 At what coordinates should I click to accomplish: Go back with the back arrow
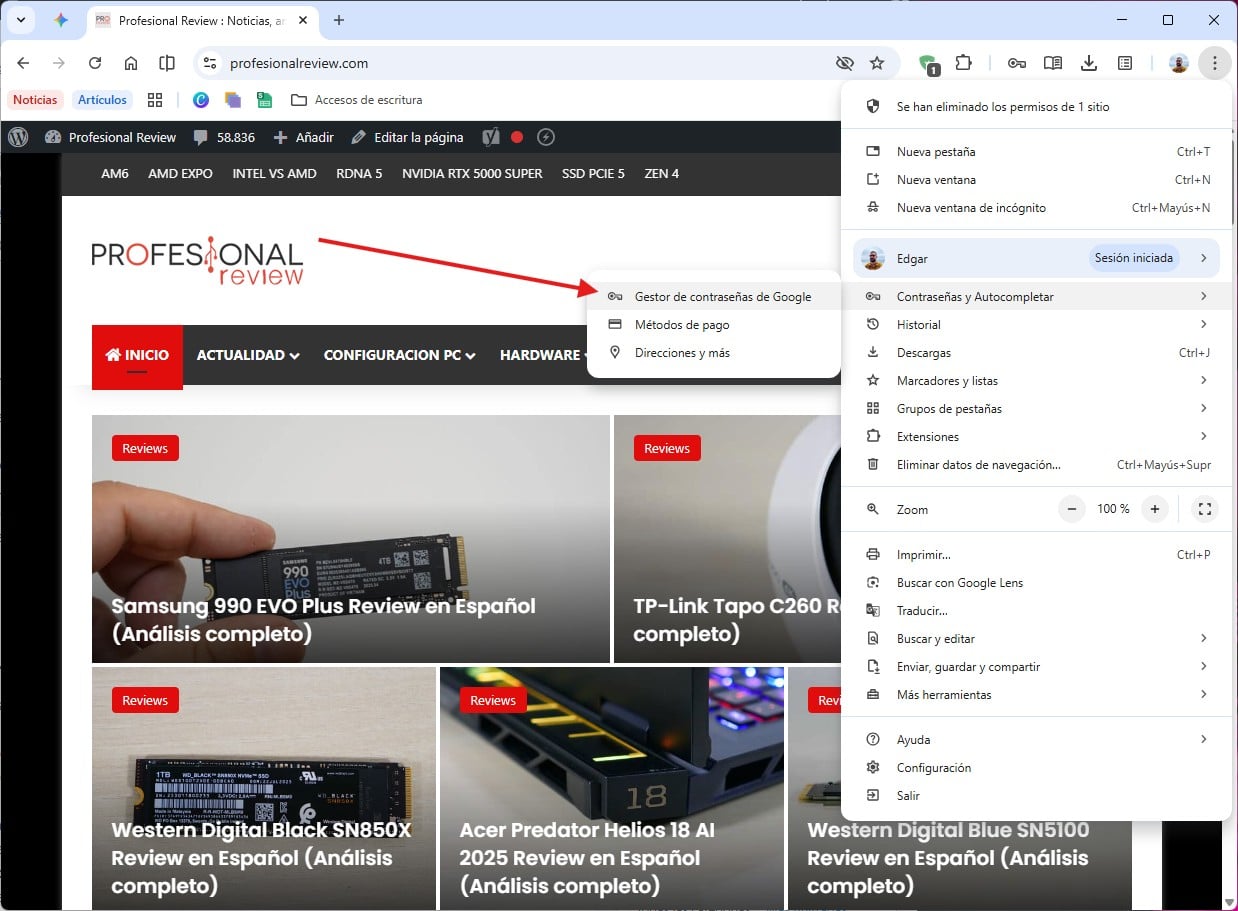(x=23, y=63)
